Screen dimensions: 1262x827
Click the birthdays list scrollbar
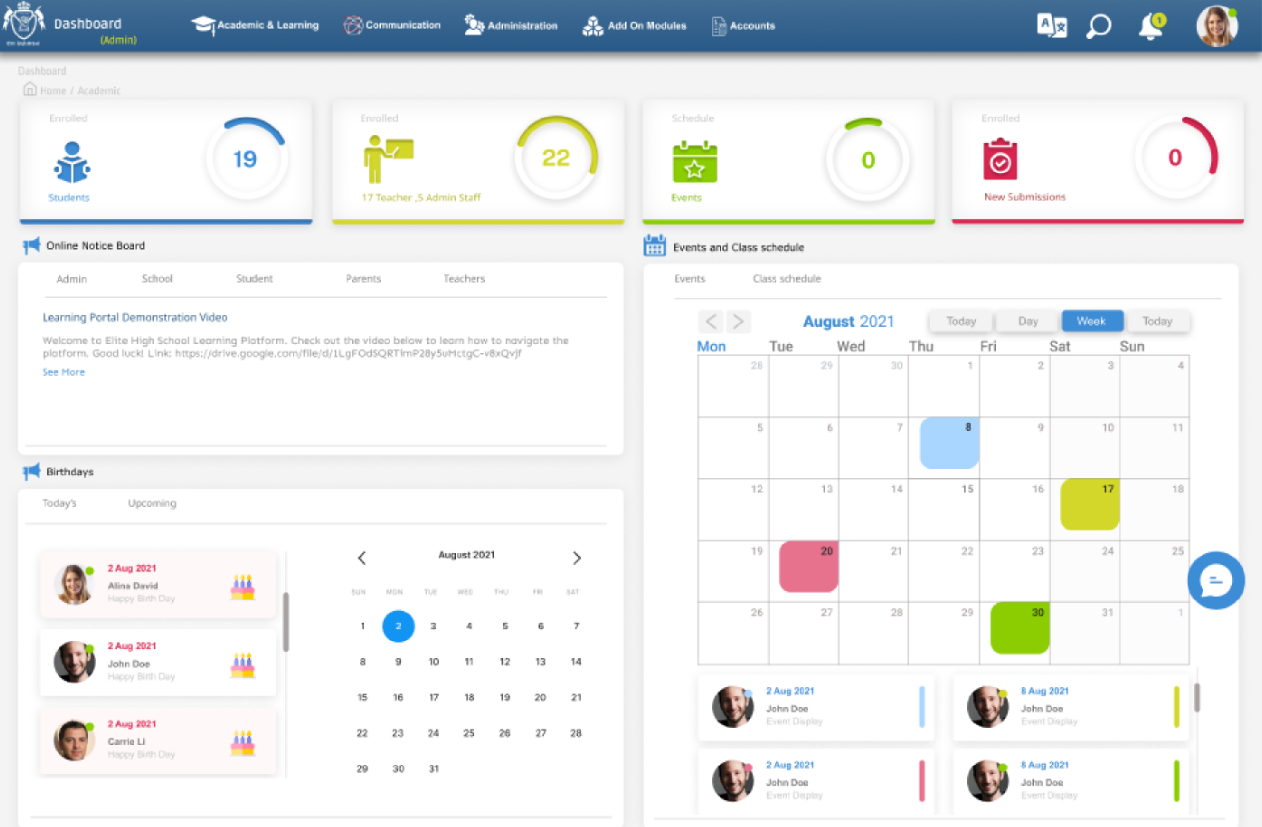[286, 621]
